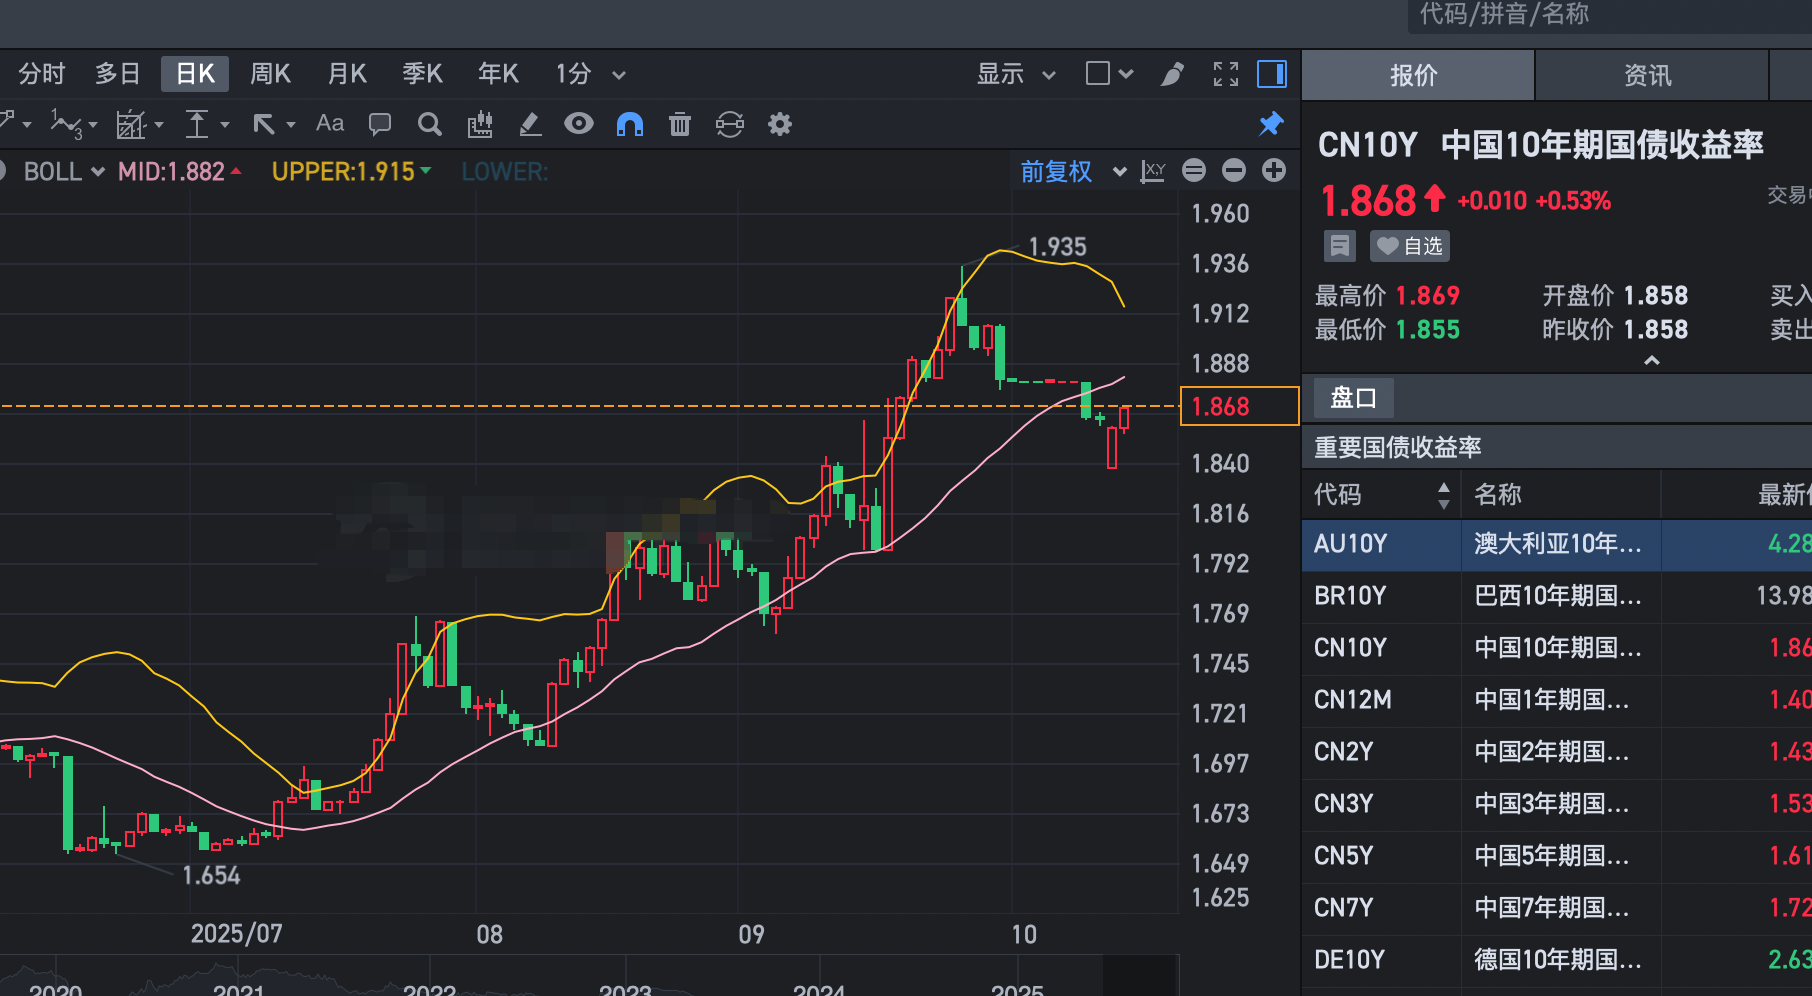Open the 显示 display dropdown
This screenshot has width=1812, height=996.
coord(1016,74)
